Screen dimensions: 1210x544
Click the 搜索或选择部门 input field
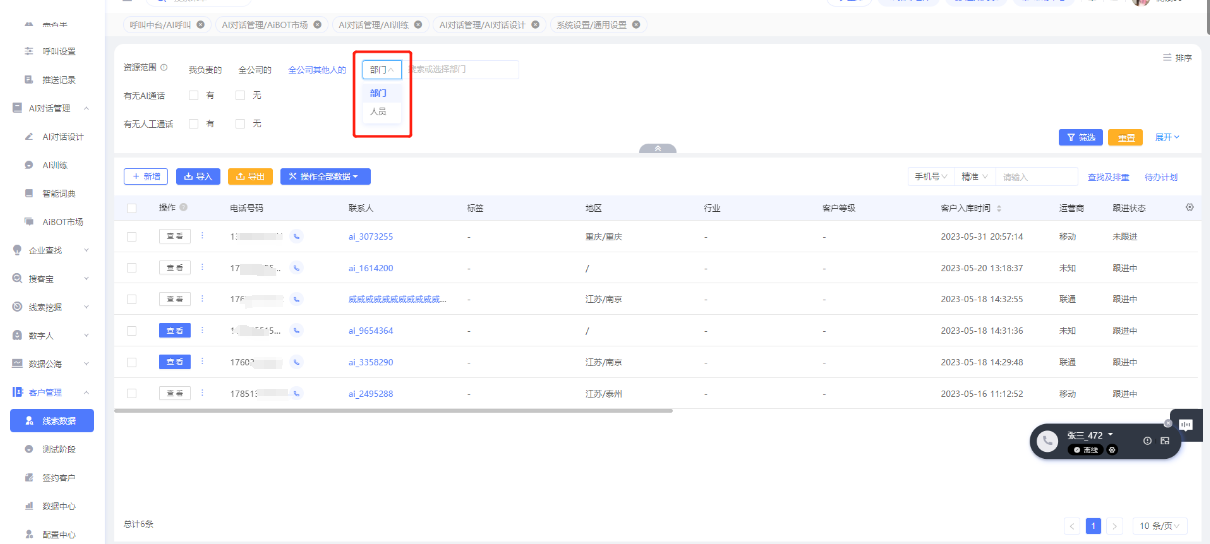tap(461, 70)
